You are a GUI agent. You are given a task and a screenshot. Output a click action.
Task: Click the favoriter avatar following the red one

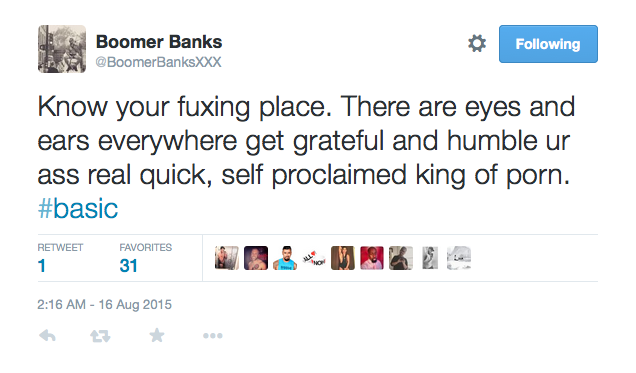(x=401, y=258)
